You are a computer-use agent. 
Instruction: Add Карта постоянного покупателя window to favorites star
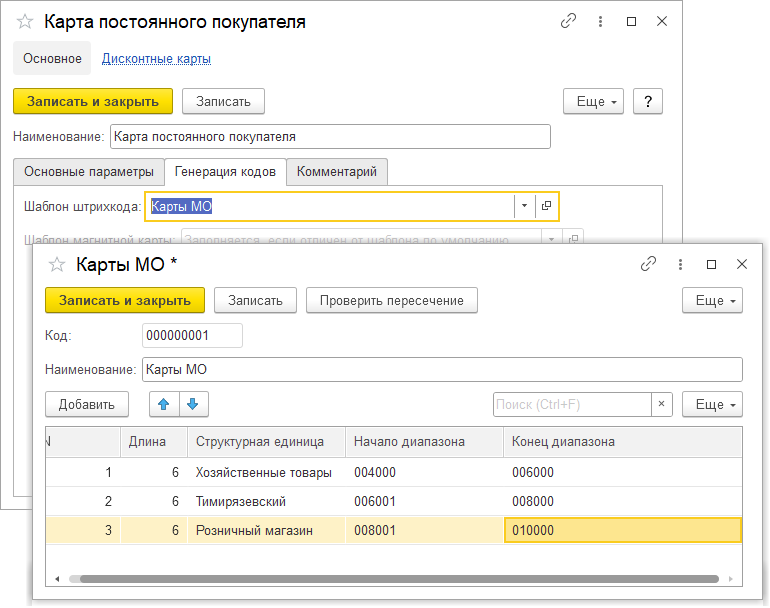(25, 22)
